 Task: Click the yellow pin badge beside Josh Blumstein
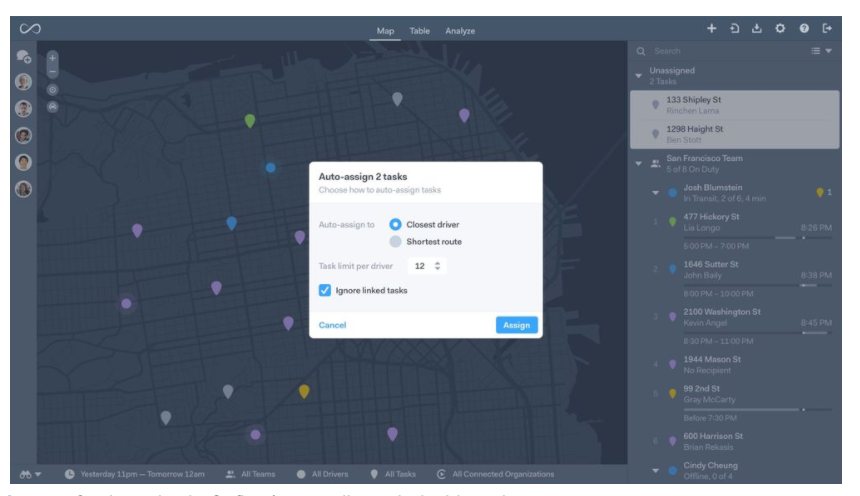click(820, 193)
